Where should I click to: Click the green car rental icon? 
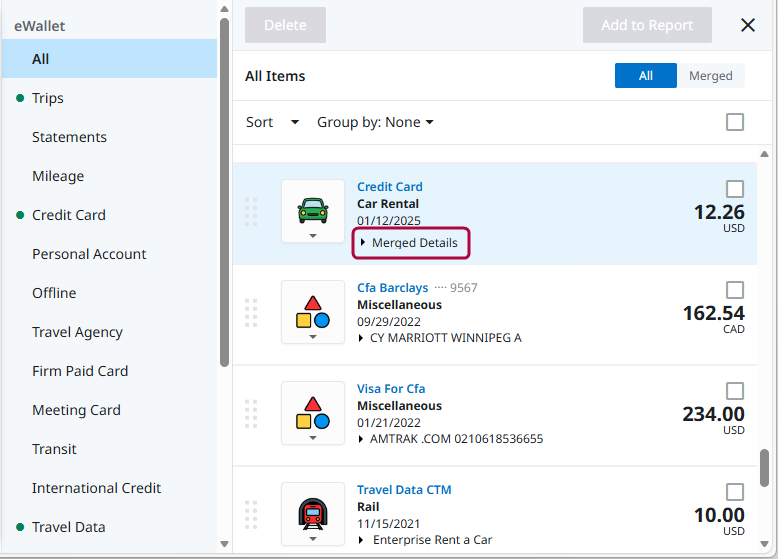pyautogui.click(x=313, y=209)
